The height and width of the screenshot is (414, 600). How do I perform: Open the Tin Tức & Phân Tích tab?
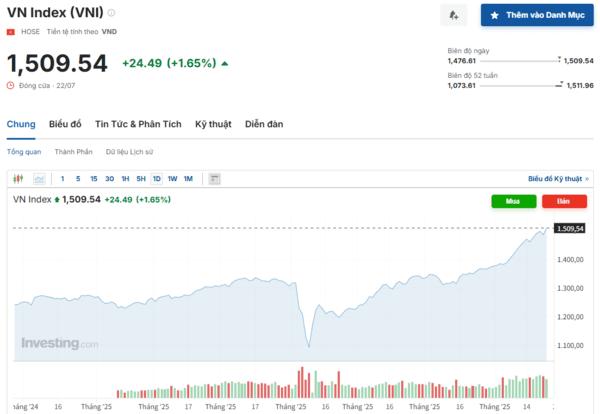click(138, 124)
